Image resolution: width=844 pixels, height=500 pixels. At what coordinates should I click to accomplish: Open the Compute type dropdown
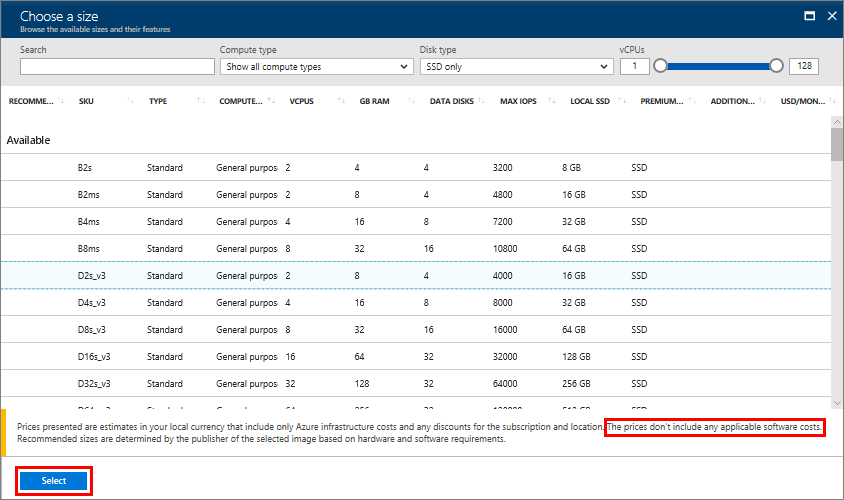(x=316, y=67)
